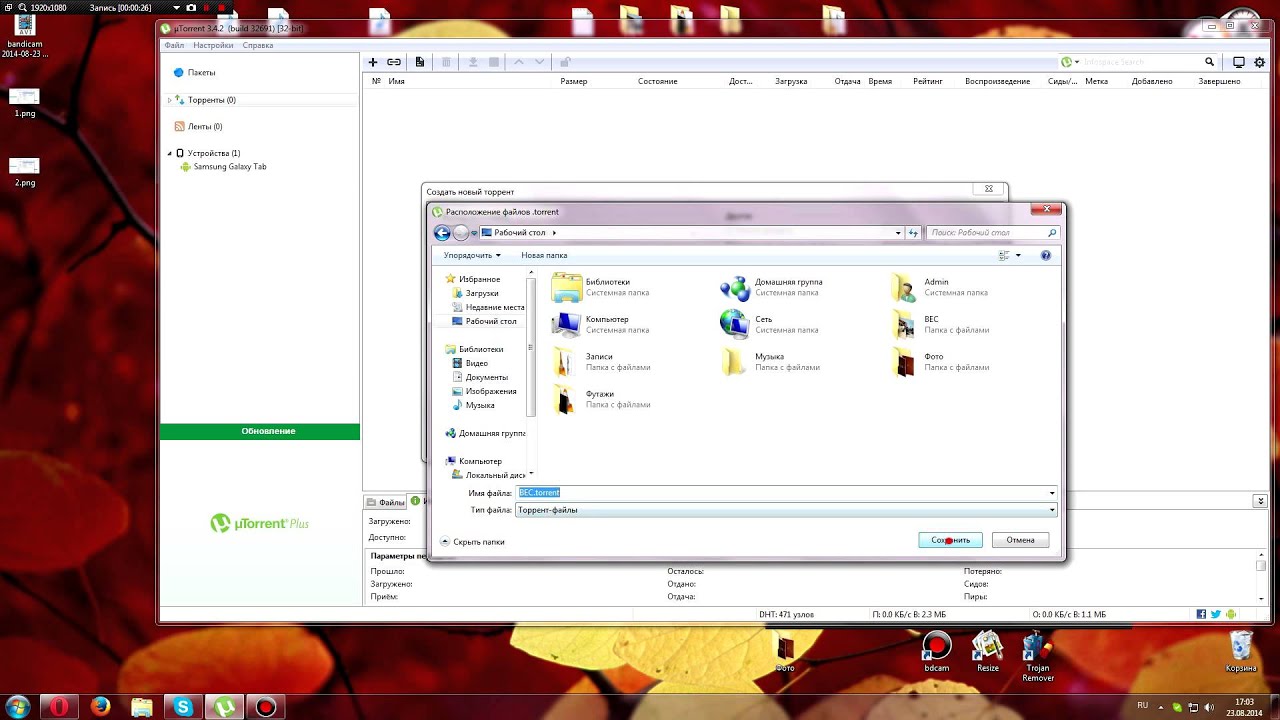The width and height of the screenshot is (1280, 720).
Task: Click the Twitter icon in uTorrent status bar
Action: 1216,614
